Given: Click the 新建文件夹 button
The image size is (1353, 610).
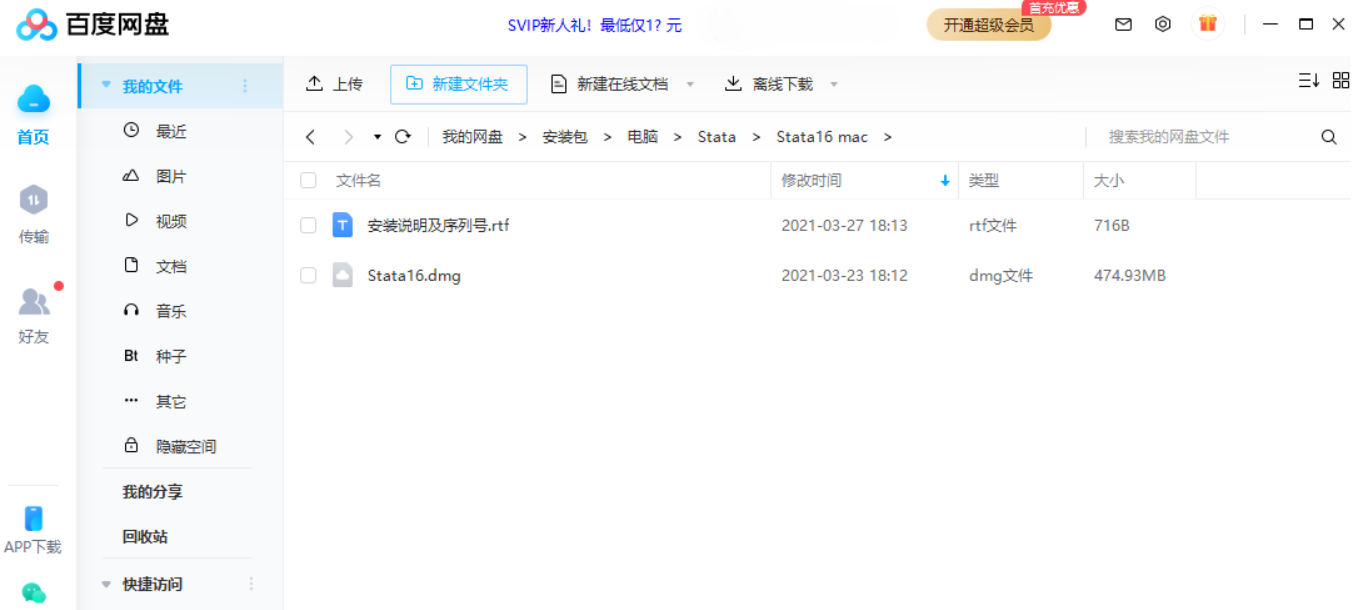Looking at the screenshot, I should pos(458,84).
